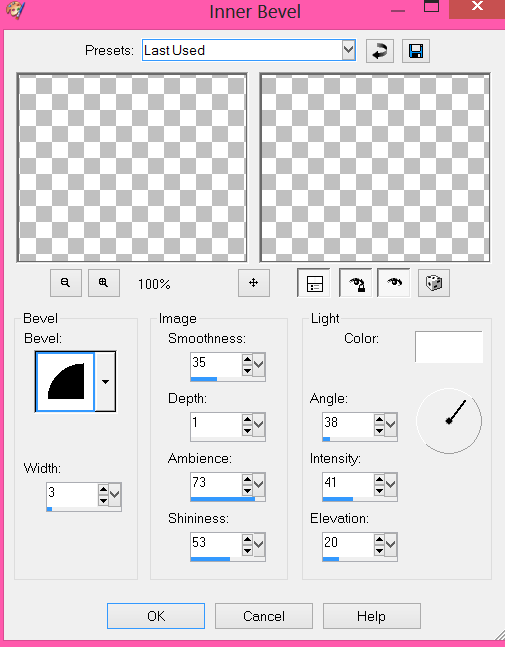
Task: Click the randomize parameters dice icon
Action: (434, 283)
